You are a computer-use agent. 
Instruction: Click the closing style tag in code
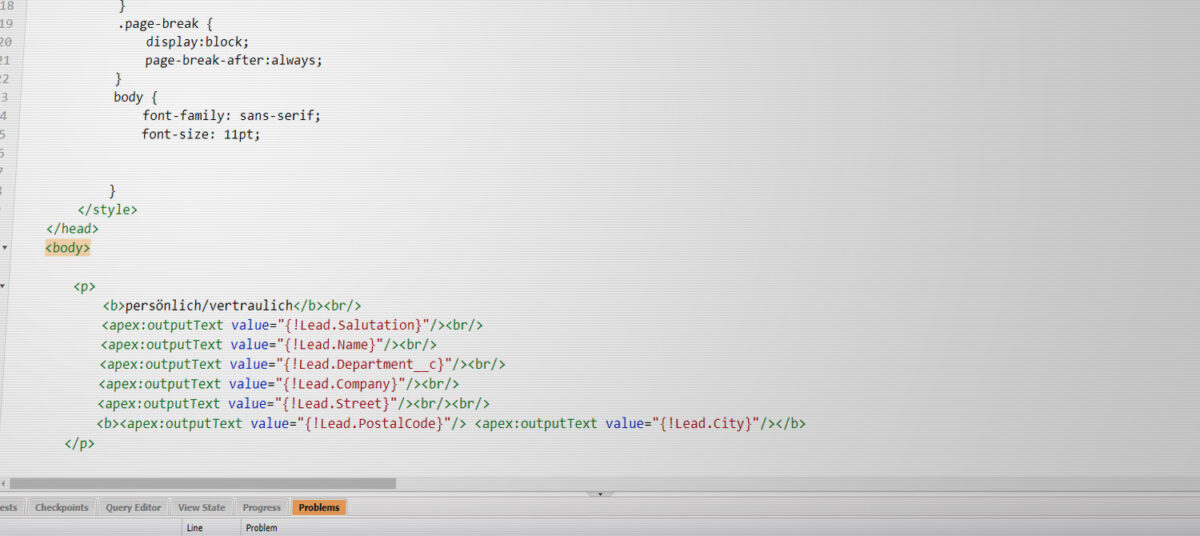(x=107, y=209)
